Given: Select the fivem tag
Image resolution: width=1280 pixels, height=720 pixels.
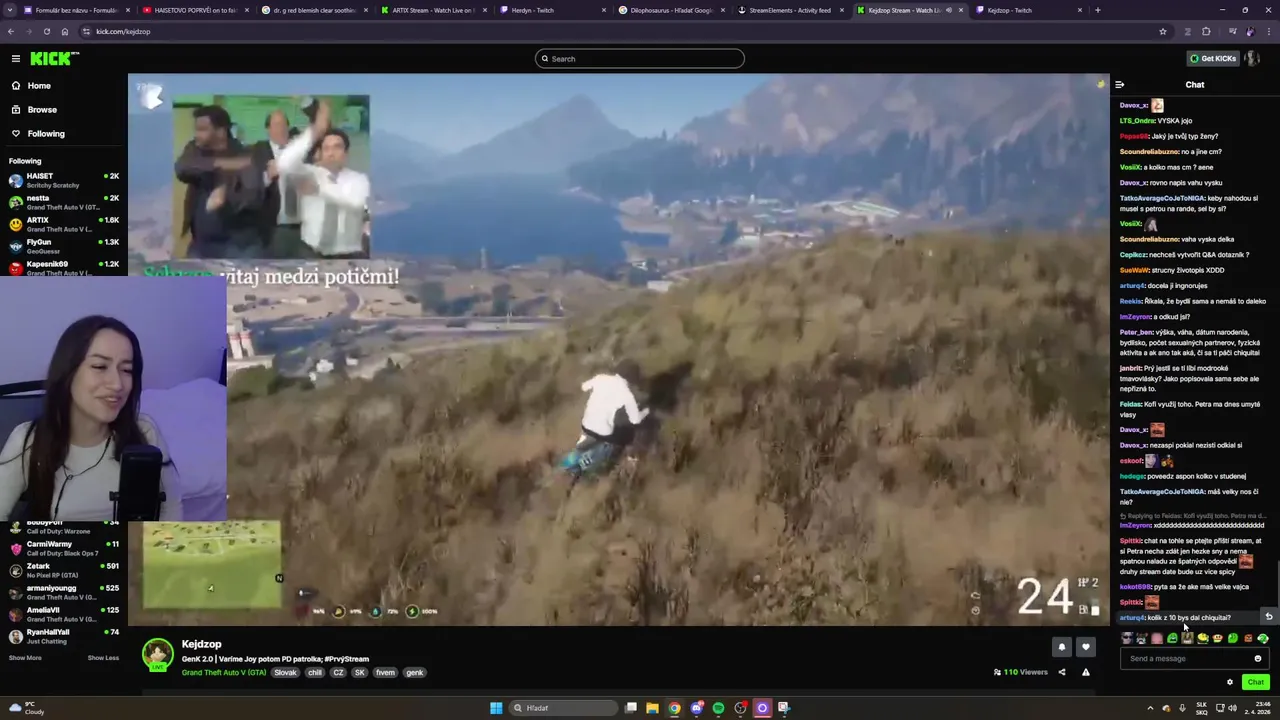Looking at the screenshot, I should pyautogui.click(x=385, y=673).
